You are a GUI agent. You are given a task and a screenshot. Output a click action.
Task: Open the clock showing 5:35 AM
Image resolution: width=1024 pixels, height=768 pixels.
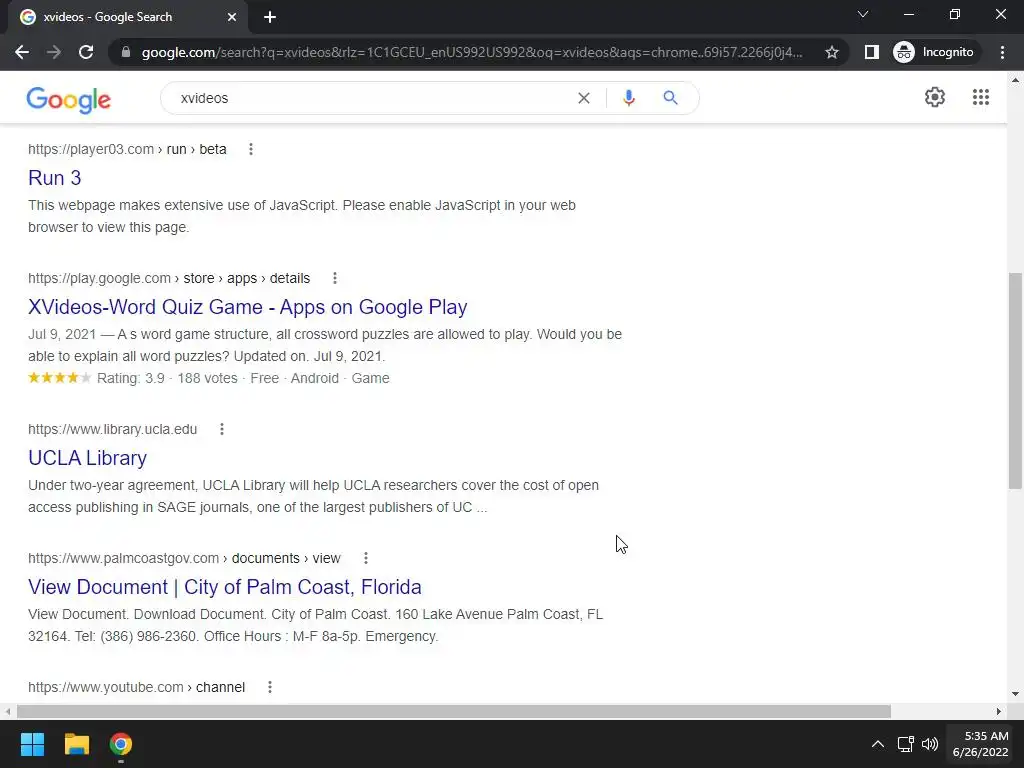(980, 744)
